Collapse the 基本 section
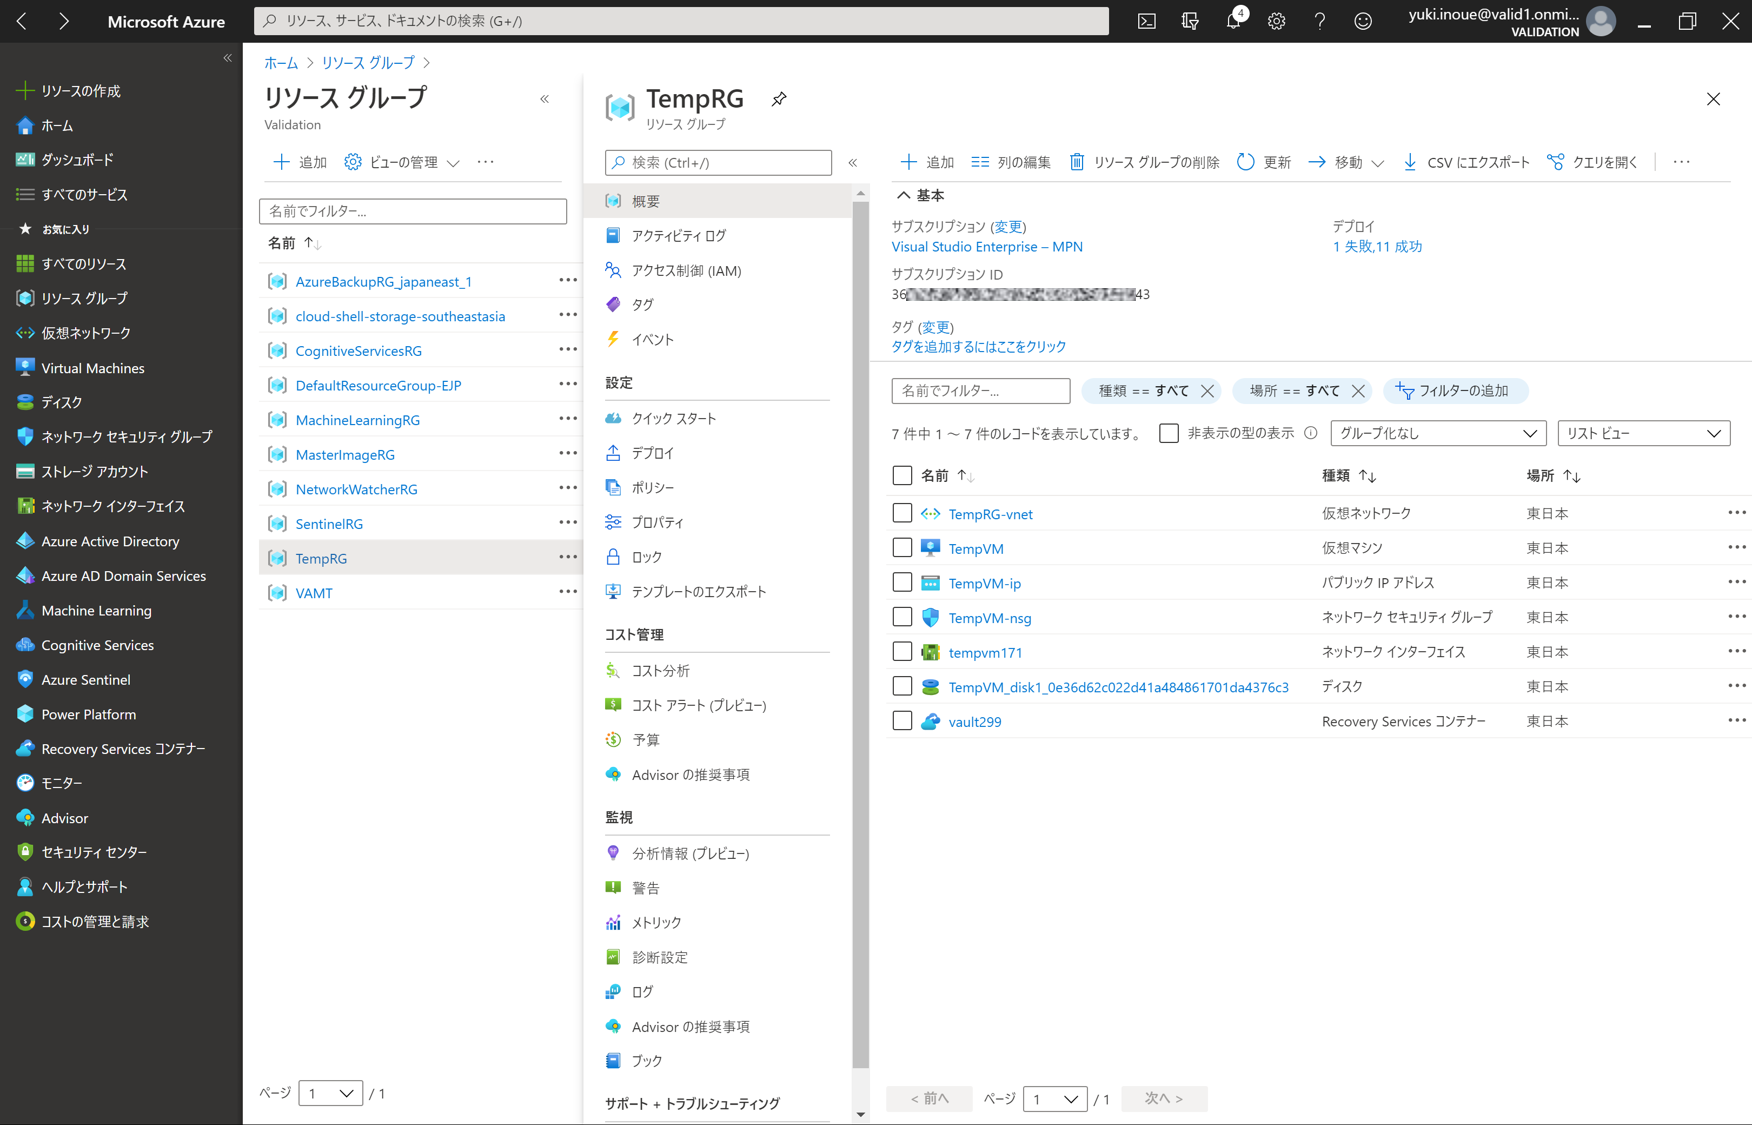The height and width of the screenshot is (1125, 1752). (x=920, y=196)
